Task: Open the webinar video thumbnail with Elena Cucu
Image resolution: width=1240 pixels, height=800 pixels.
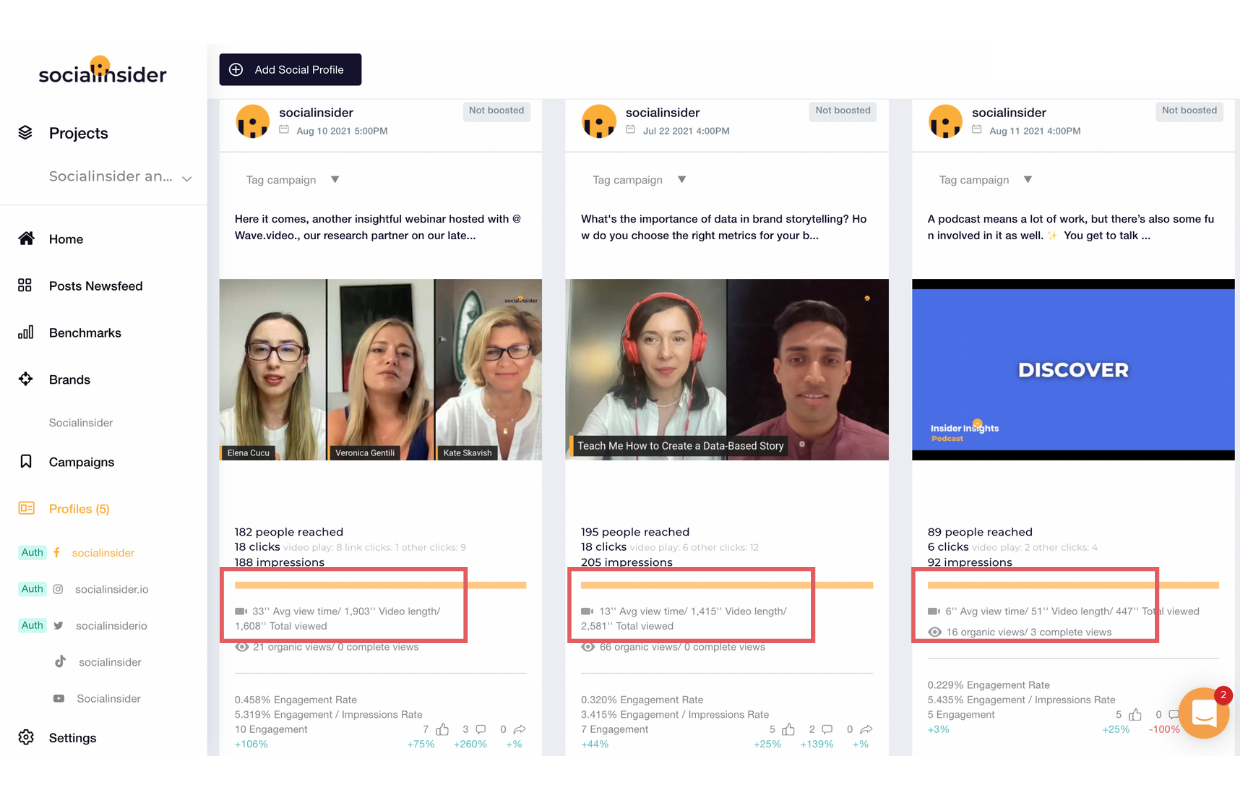Action: pyautogui.click(x=381, y=370)
